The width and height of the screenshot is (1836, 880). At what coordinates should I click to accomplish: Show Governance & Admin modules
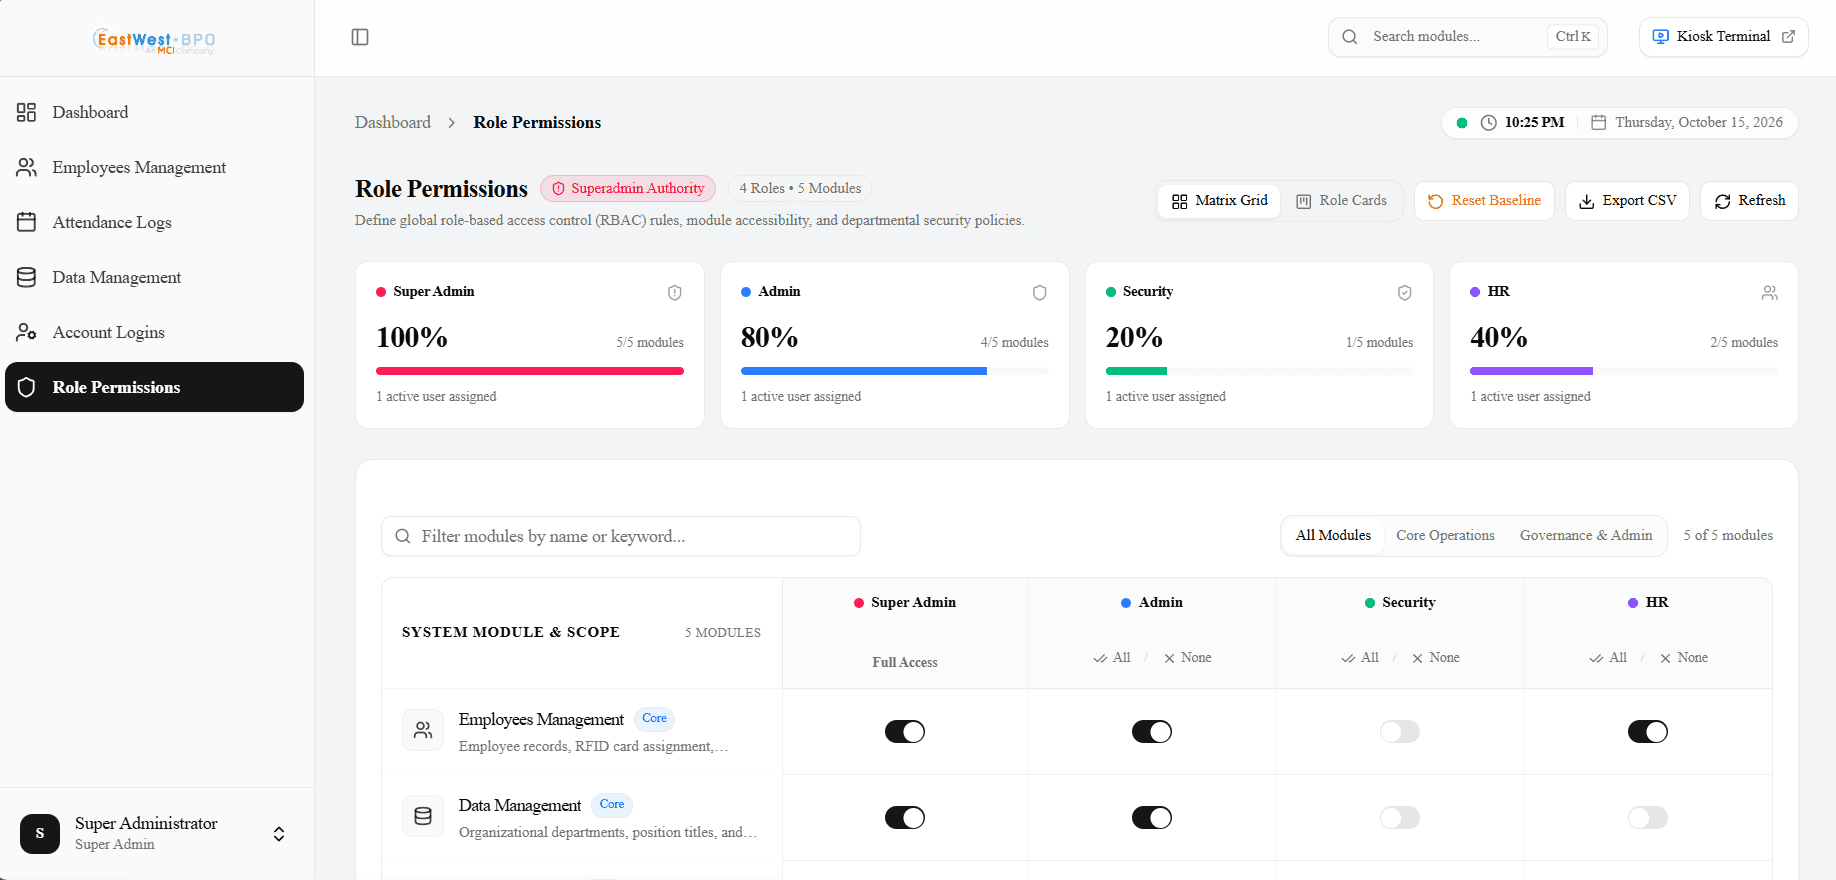pyautogui.click(x=1586, y=536)
